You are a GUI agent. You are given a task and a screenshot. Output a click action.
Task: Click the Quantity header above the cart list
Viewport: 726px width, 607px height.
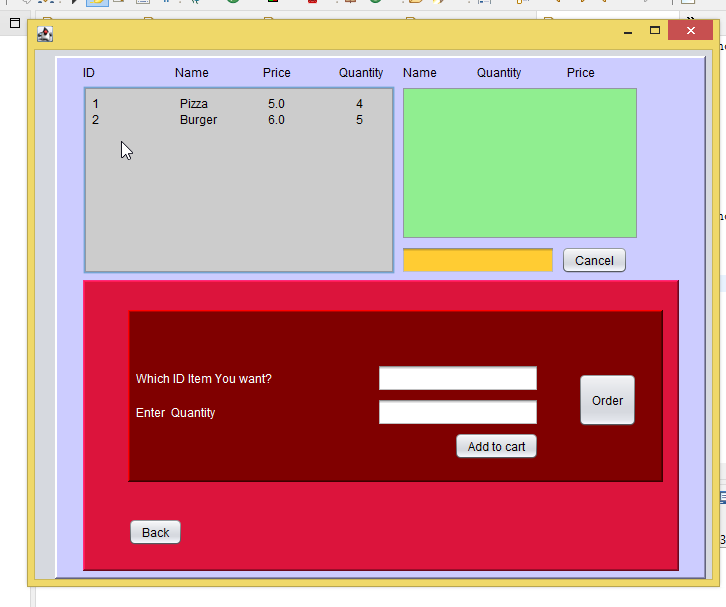499,73
